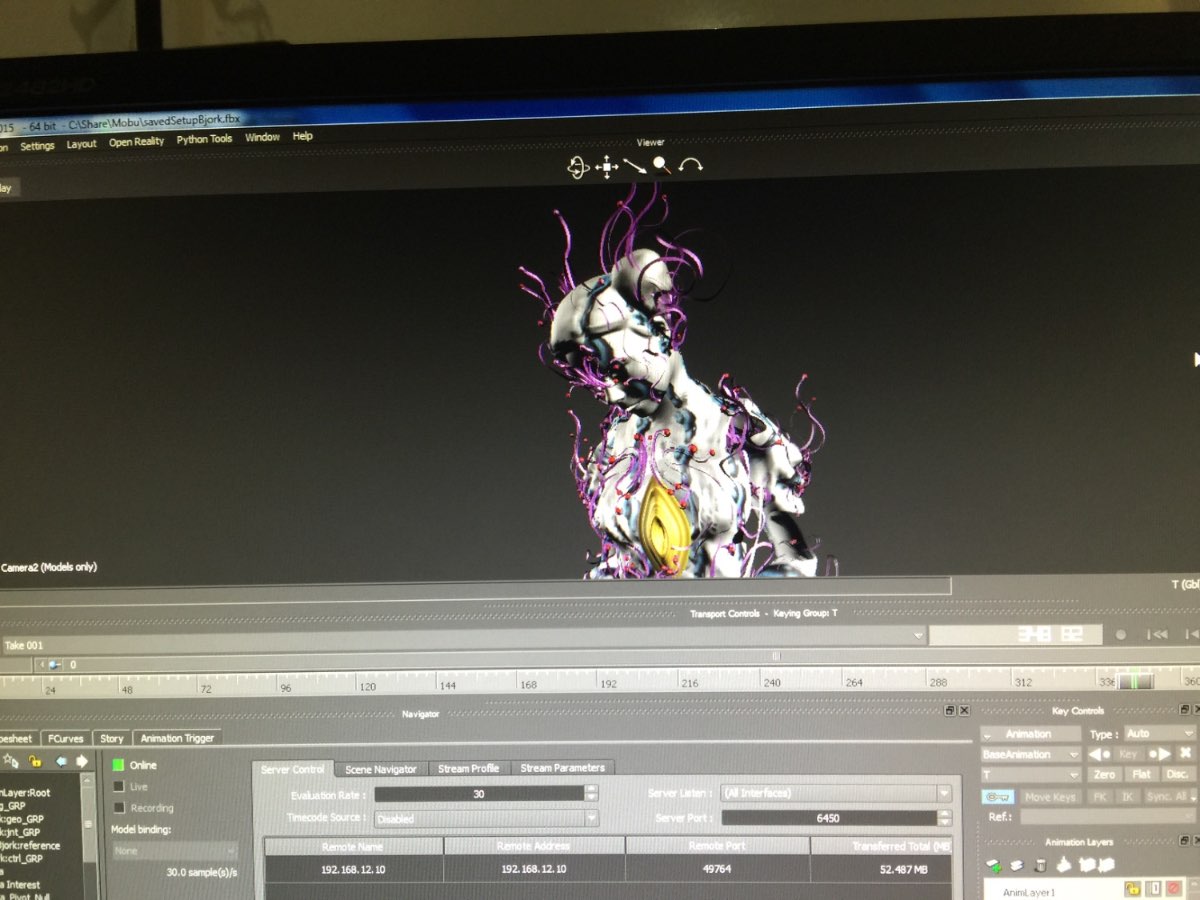This screenshot has width=1200, height=900.
Task: Open the T keying group dropdown
Action: (1030, 775)
